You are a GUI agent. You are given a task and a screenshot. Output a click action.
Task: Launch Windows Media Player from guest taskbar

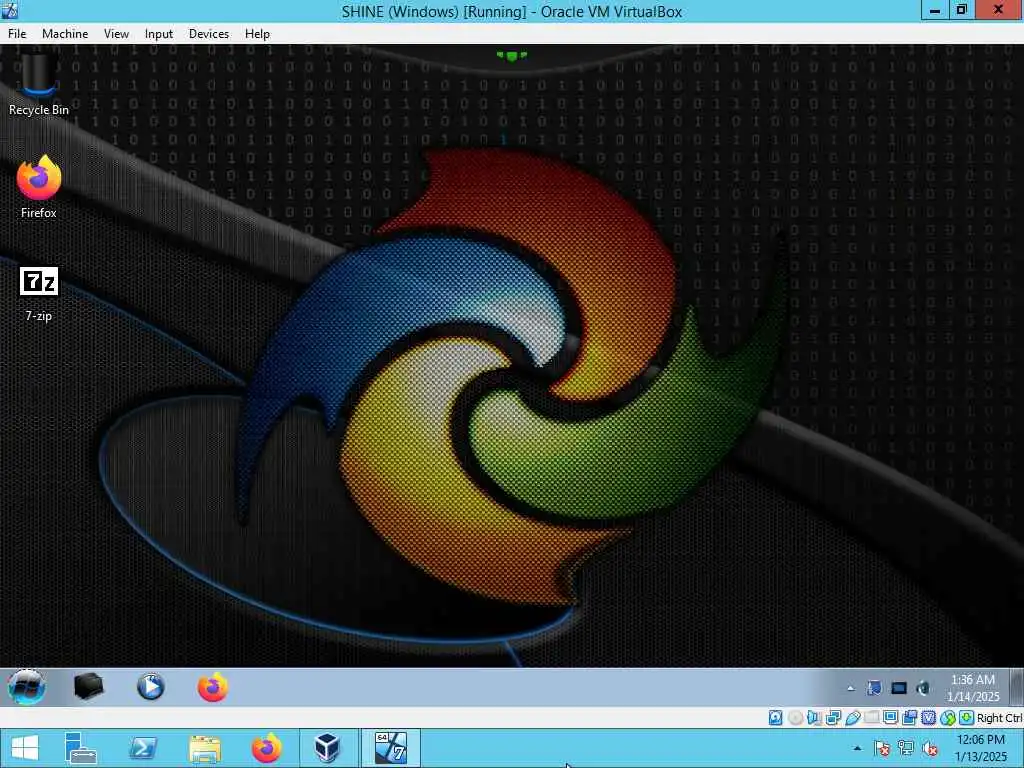151,687
